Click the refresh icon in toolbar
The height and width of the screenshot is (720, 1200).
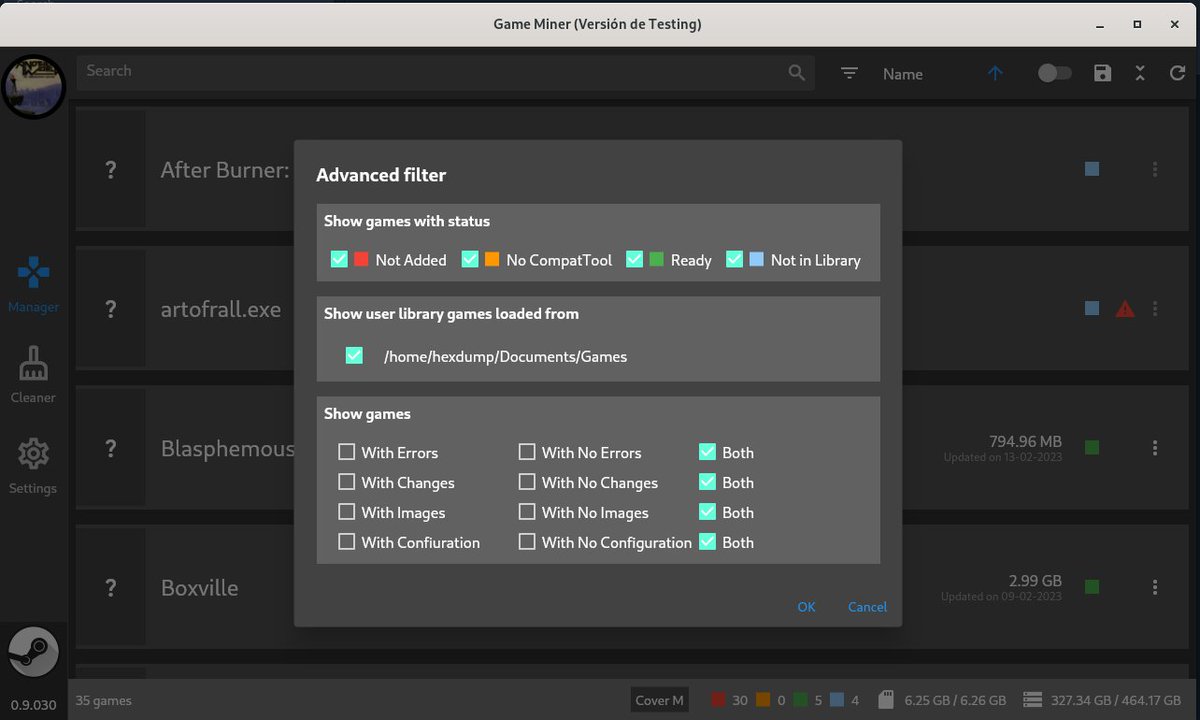[x=1177, y=73]
